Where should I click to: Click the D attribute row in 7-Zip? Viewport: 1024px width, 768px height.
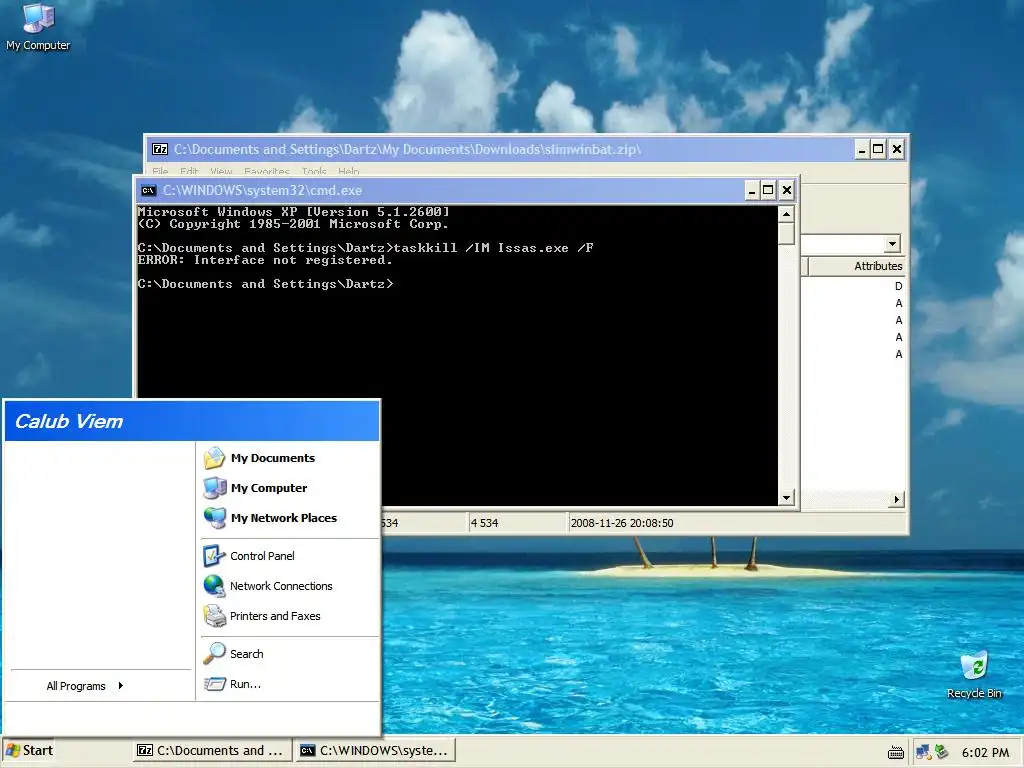click(x=899, y=286)
